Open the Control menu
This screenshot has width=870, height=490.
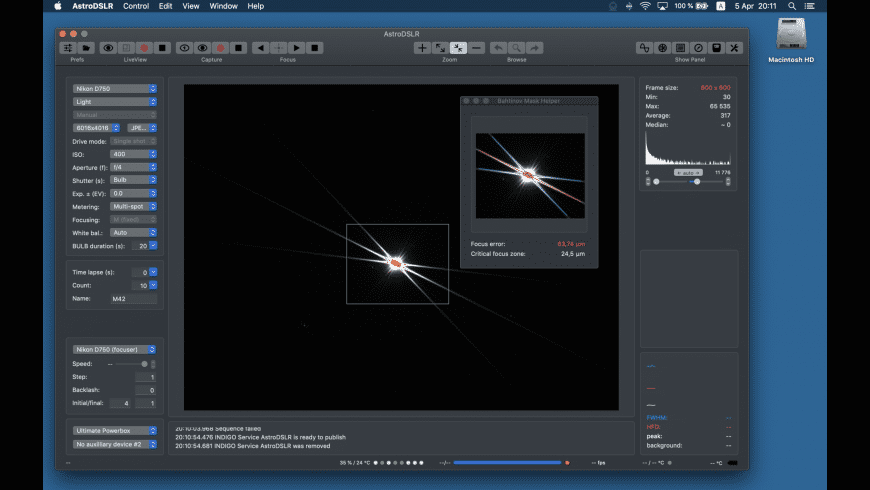pos(136,6)
